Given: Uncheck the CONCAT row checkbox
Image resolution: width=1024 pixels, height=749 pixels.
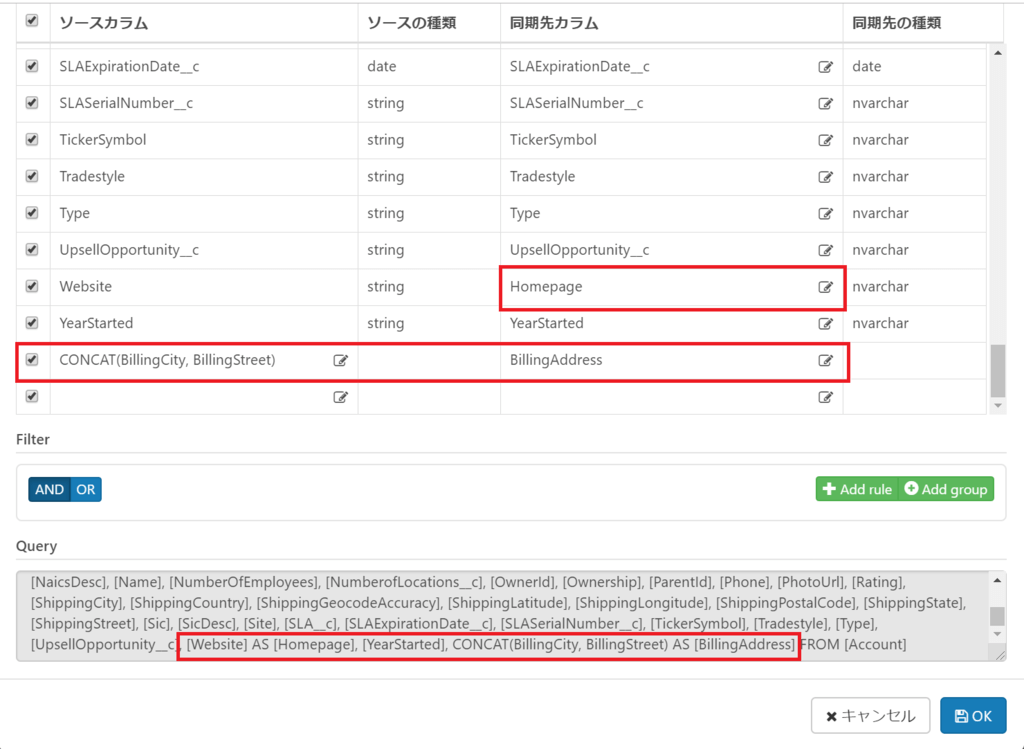Looking at the screenshot, I should point(32,360).
